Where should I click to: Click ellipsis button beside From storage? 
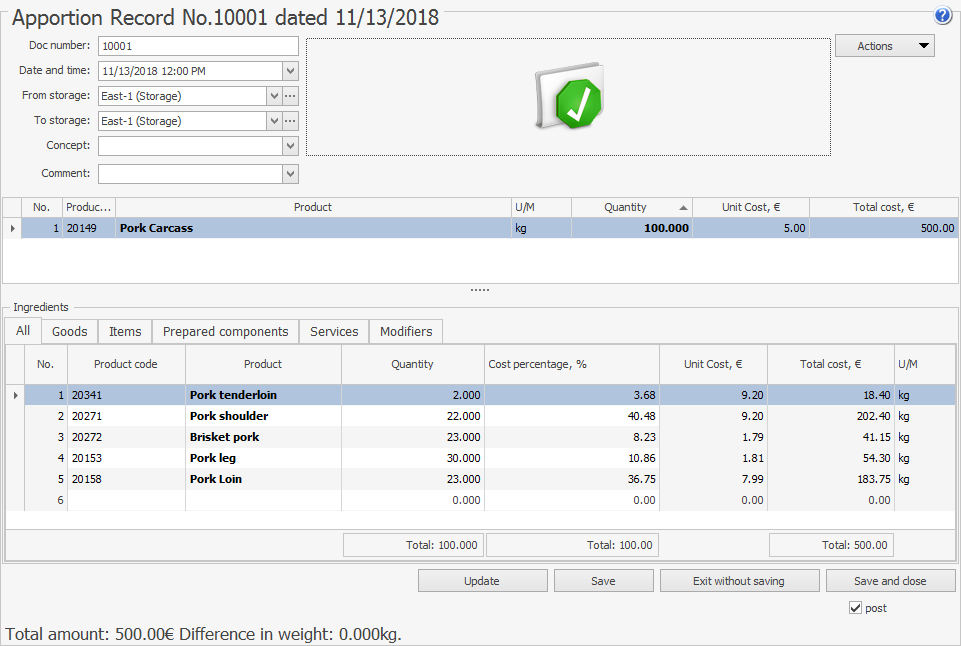pos(290,96)
